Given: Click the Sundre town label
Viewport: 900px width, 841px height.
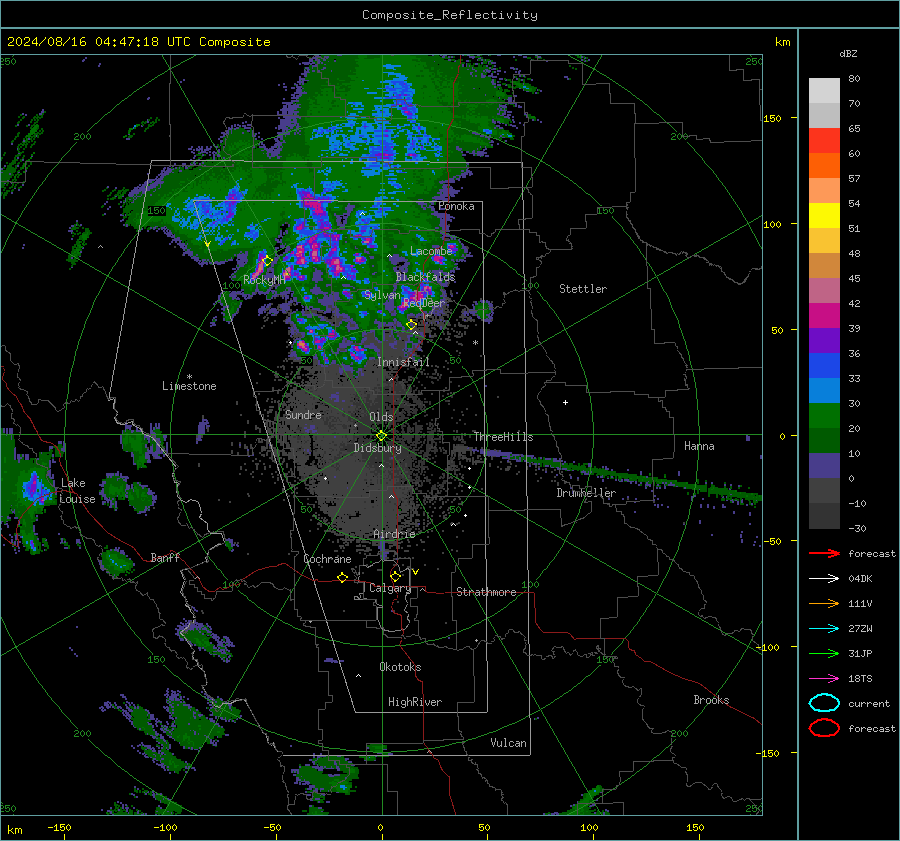Looking at the screenshot, I should 303,415.
